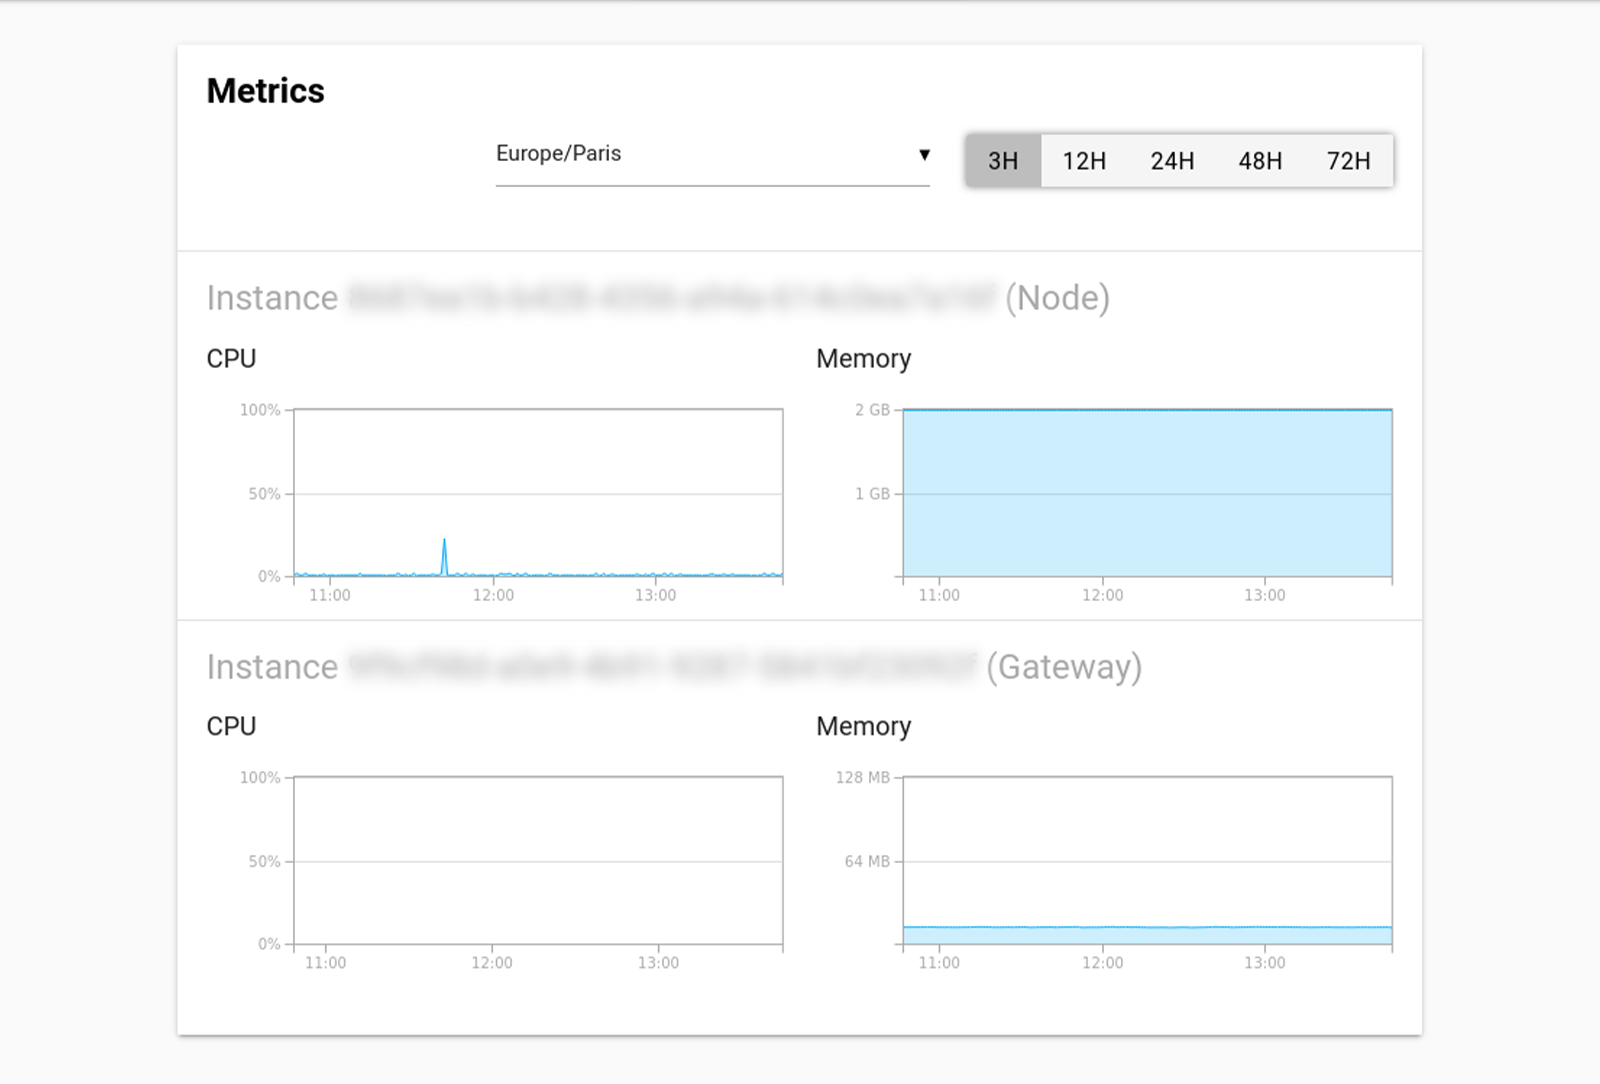Click the Gateway CPU chart title
Viewport: 1600px width, 1084px height.
click(x=231, y=727)
